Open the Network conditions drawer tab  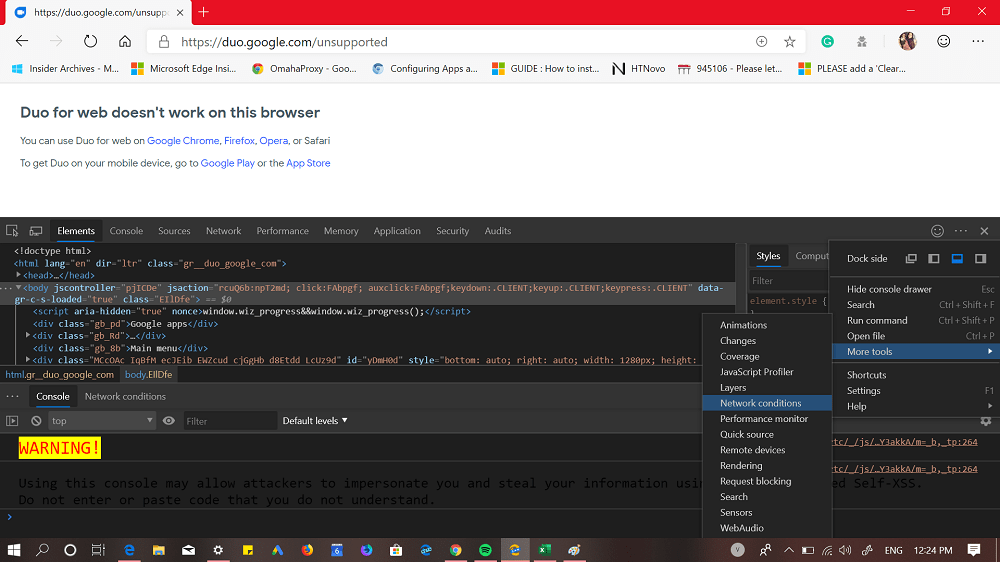coord(125,396)
